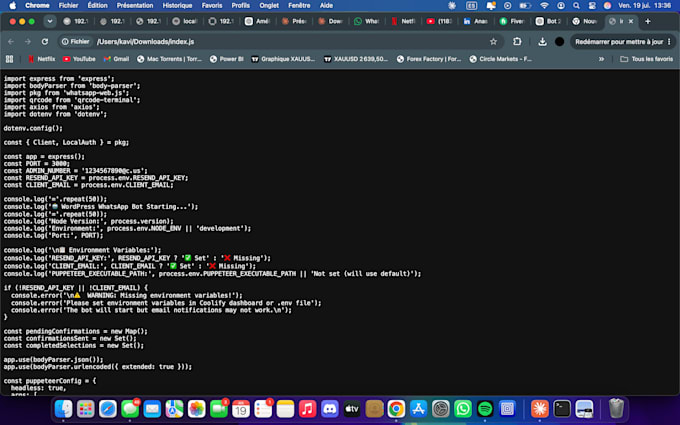The image size is (680, 425).
Task: Open Mail from the Dock
Action: click(x=152, y=409)
